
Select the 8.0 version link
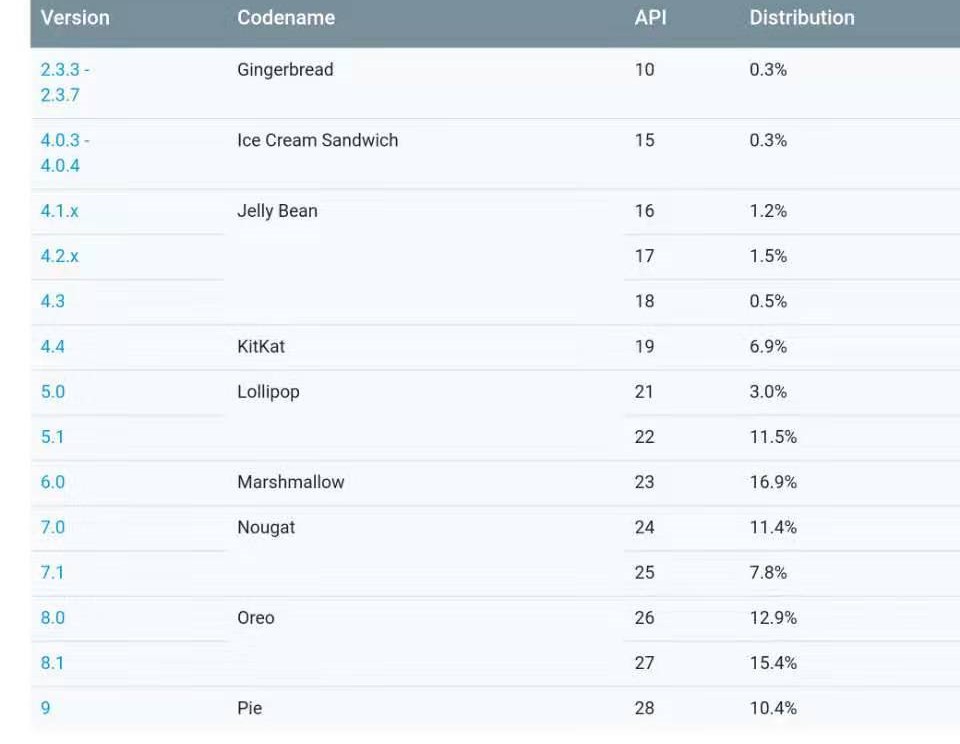(x=53, y=617)
